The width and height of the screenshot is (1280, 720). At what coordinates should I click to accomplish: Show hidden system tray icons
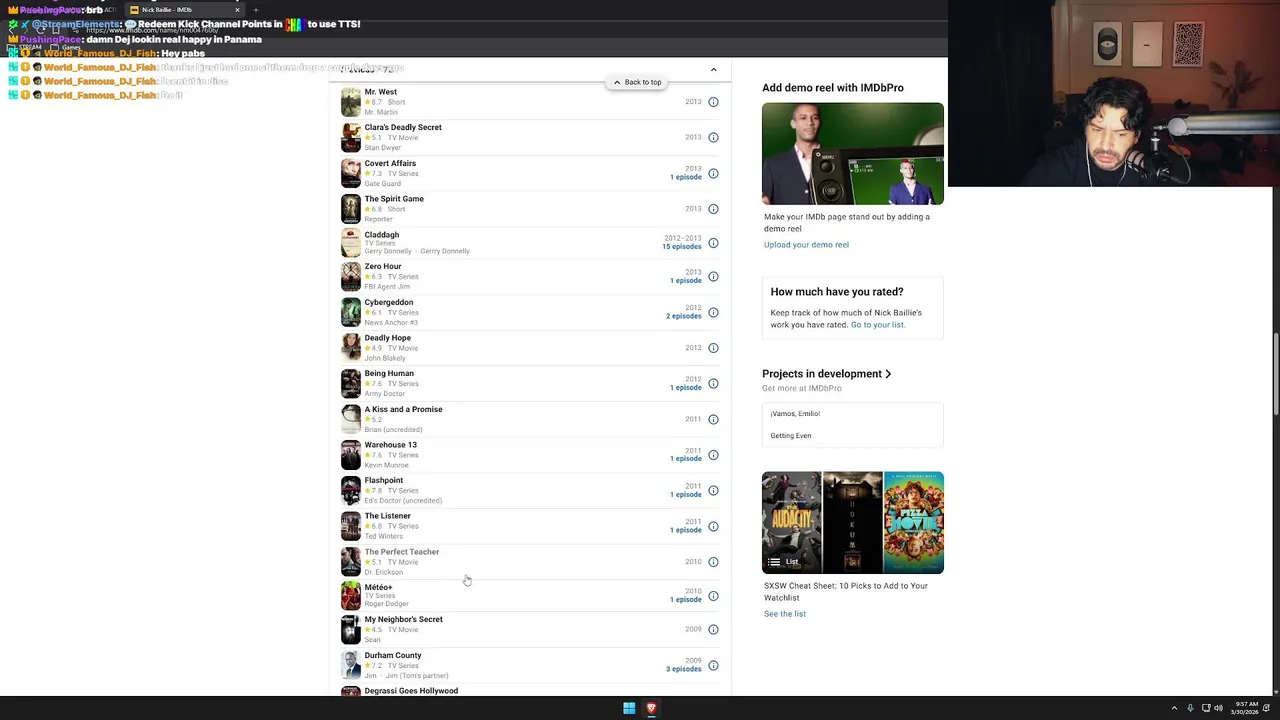(x=1174, y=708)
